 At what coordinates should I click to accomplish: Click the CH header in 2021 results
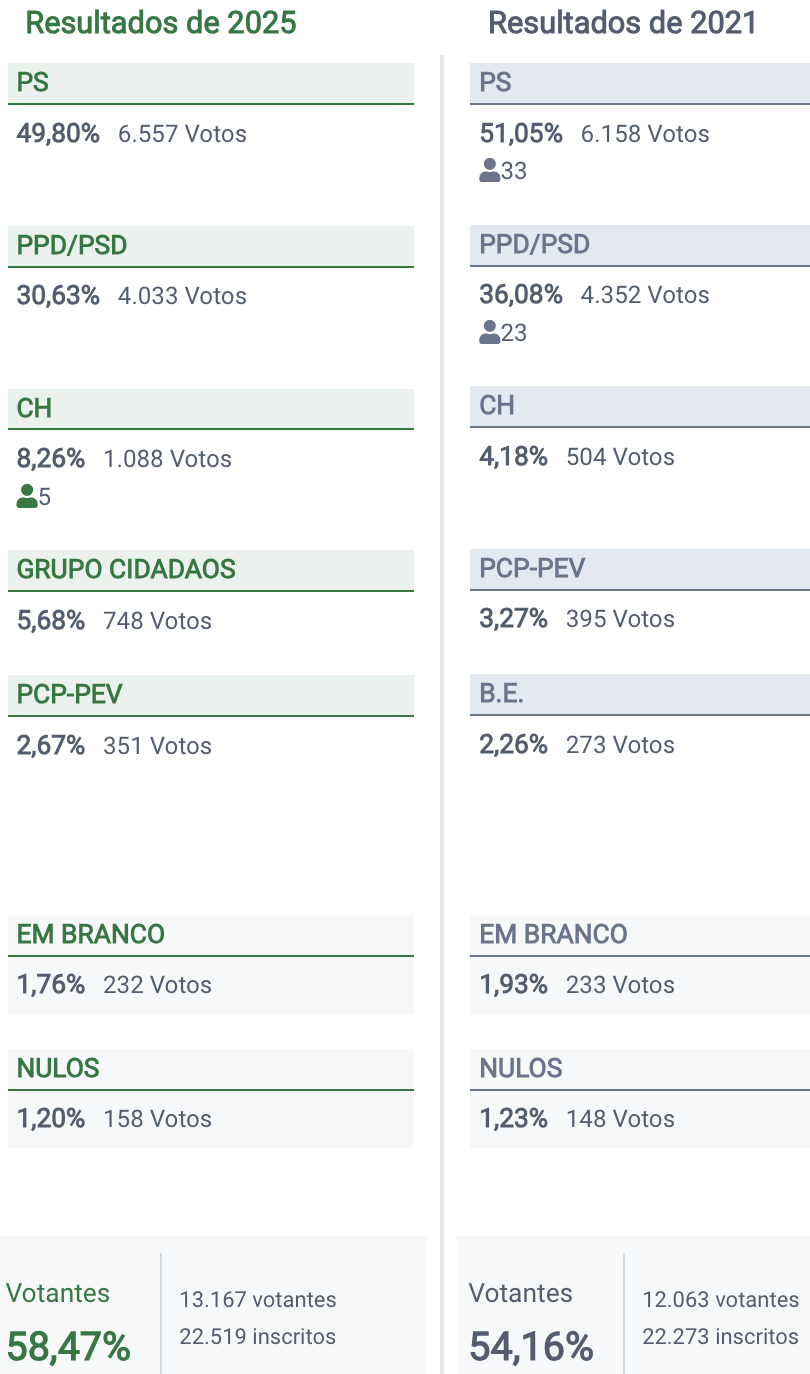[497, 406]
